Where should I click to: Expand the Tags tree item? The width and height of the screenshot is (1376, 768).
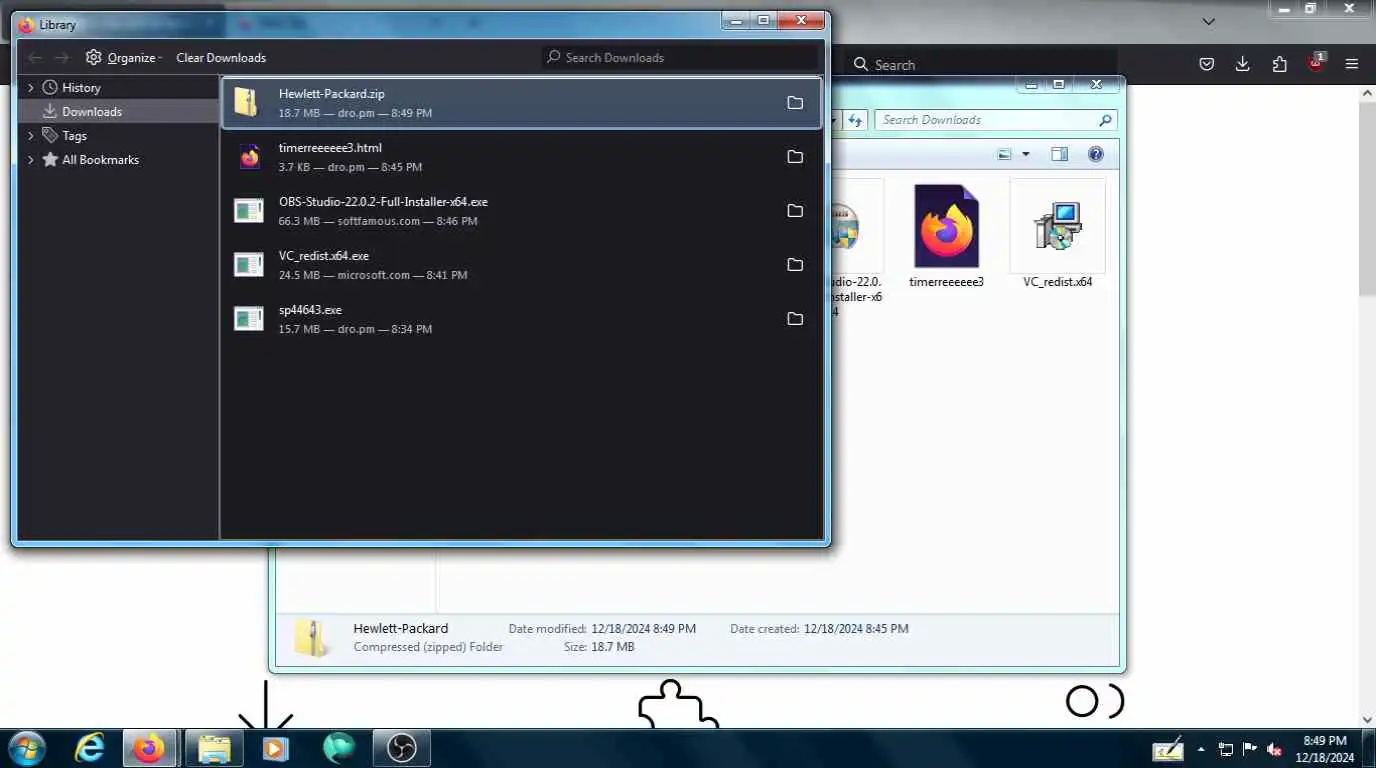tap(31, 136)
